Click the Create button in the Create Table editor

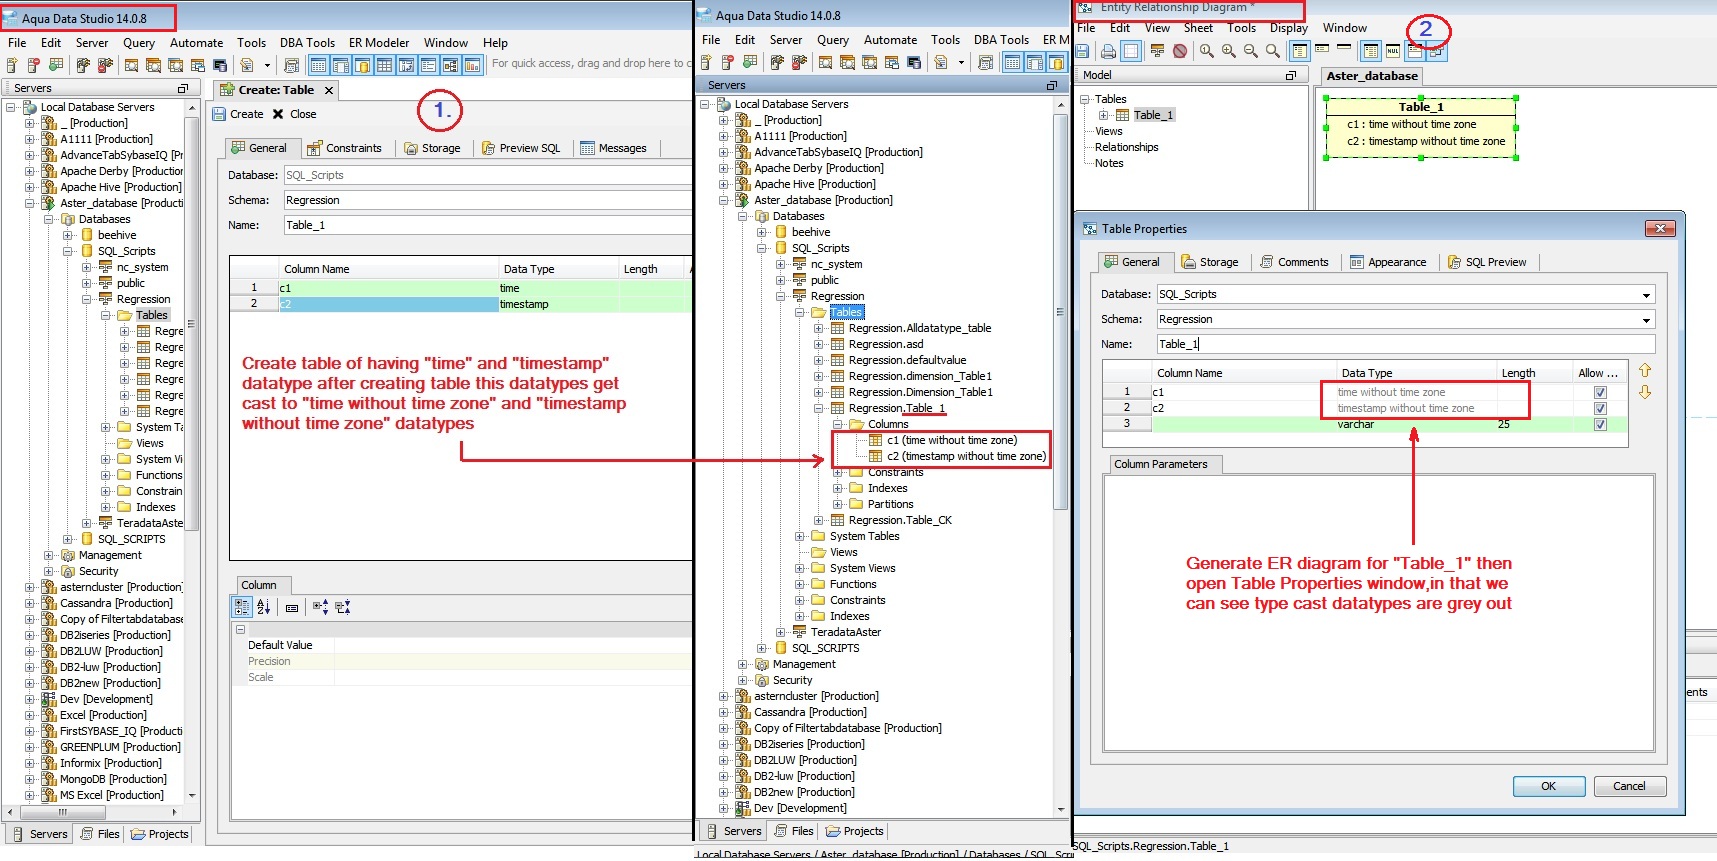tap(238, 114)
